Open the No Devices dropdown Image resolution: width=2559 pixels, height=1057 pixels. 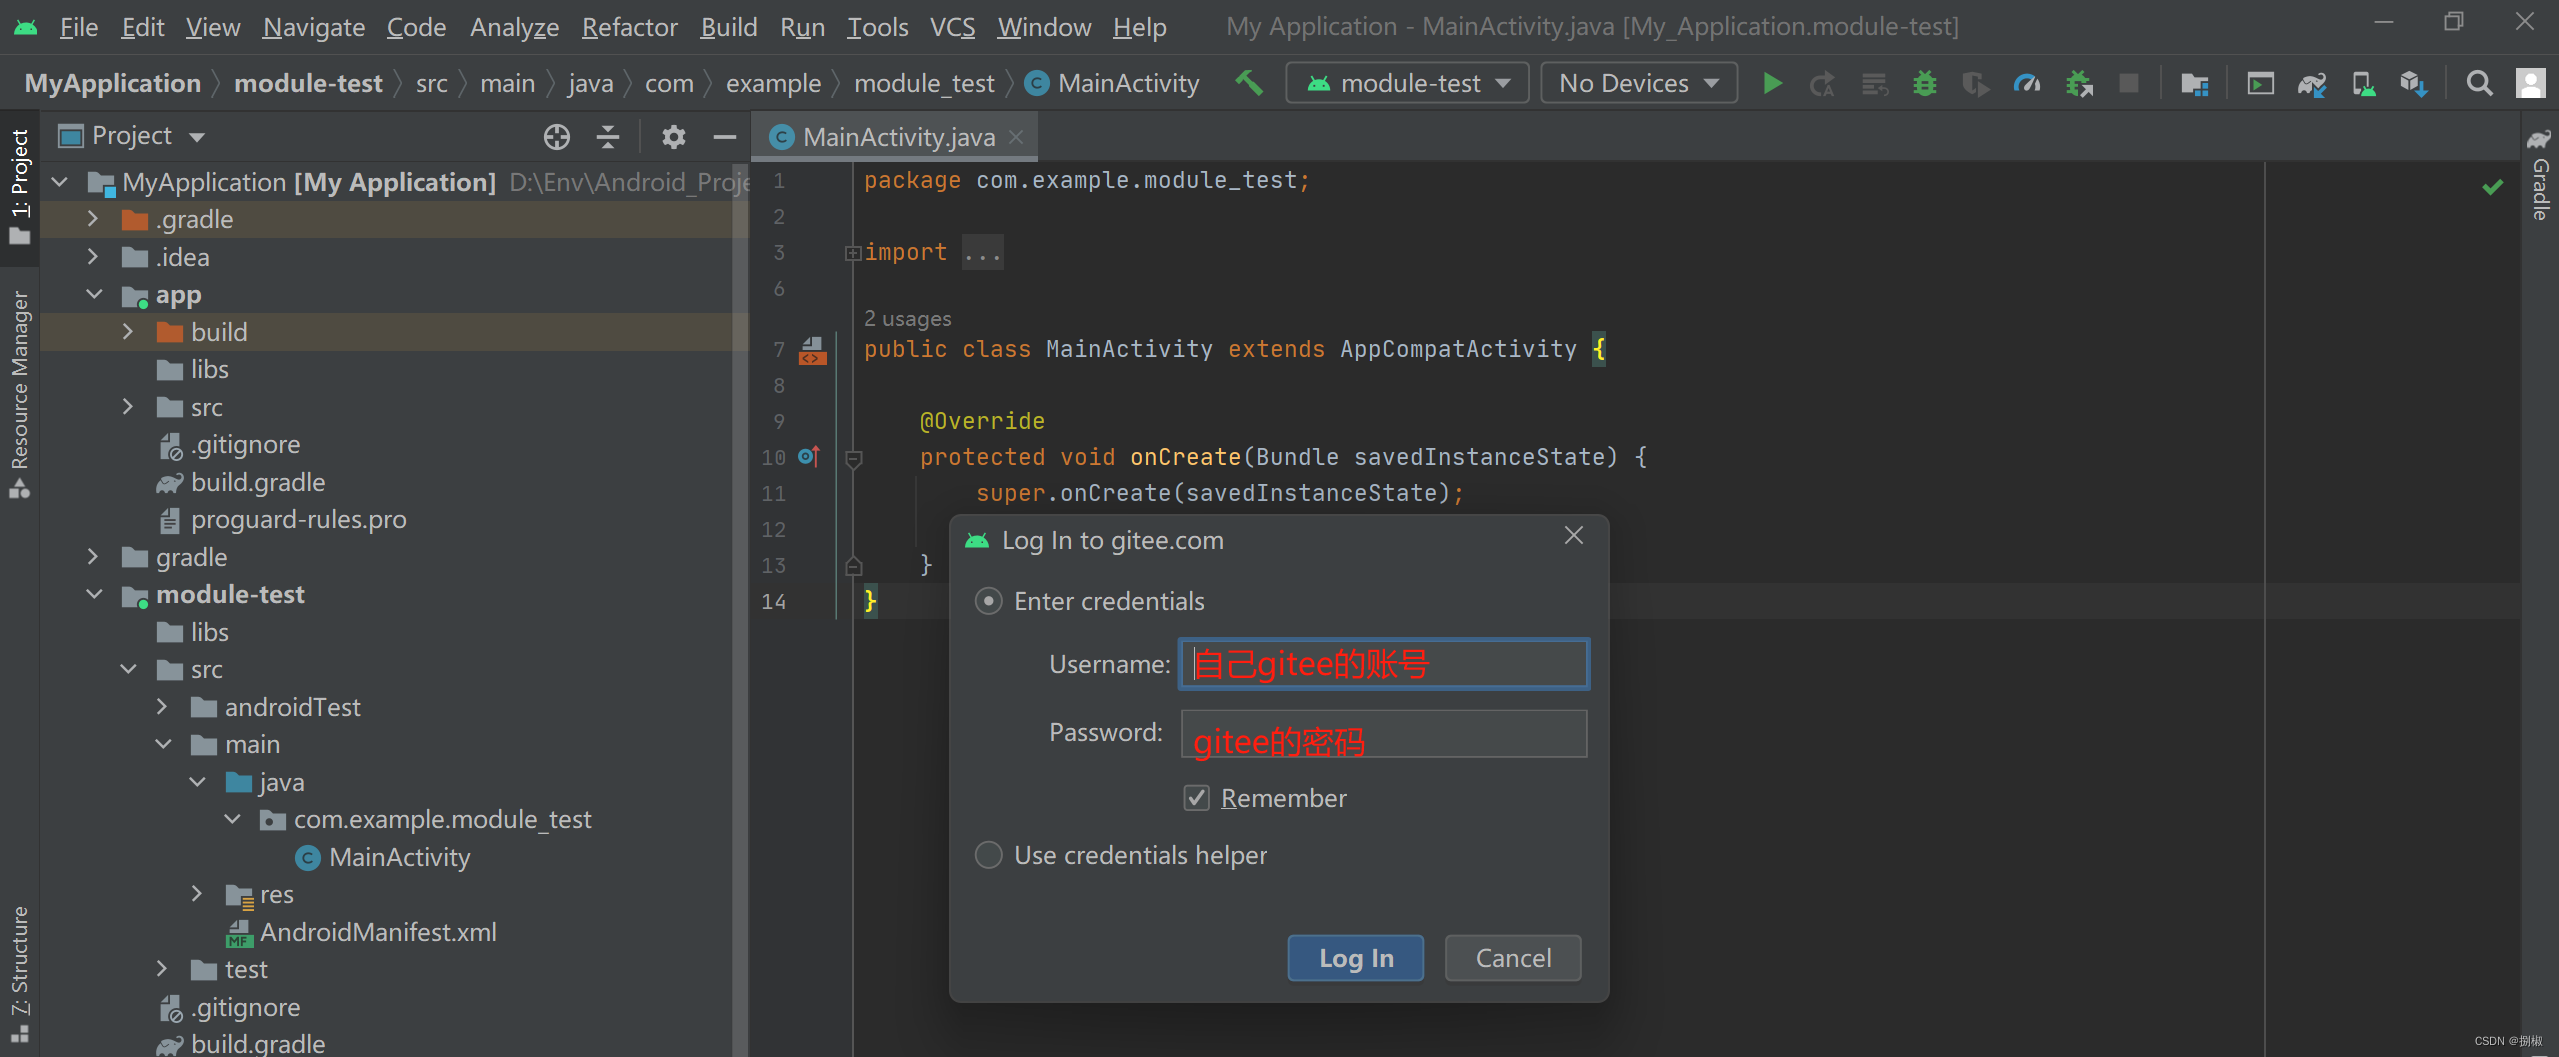pos(1639,83)
